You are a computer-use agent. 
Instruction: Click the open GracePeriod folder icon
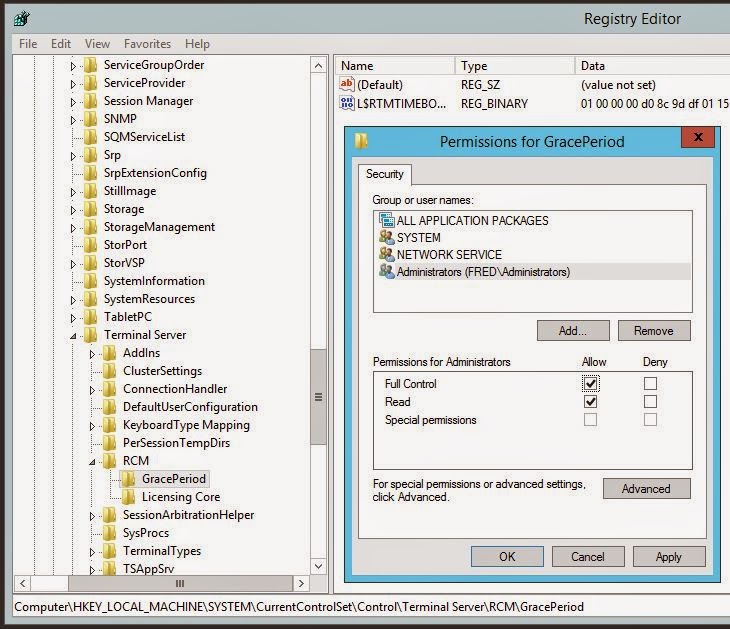128,479
